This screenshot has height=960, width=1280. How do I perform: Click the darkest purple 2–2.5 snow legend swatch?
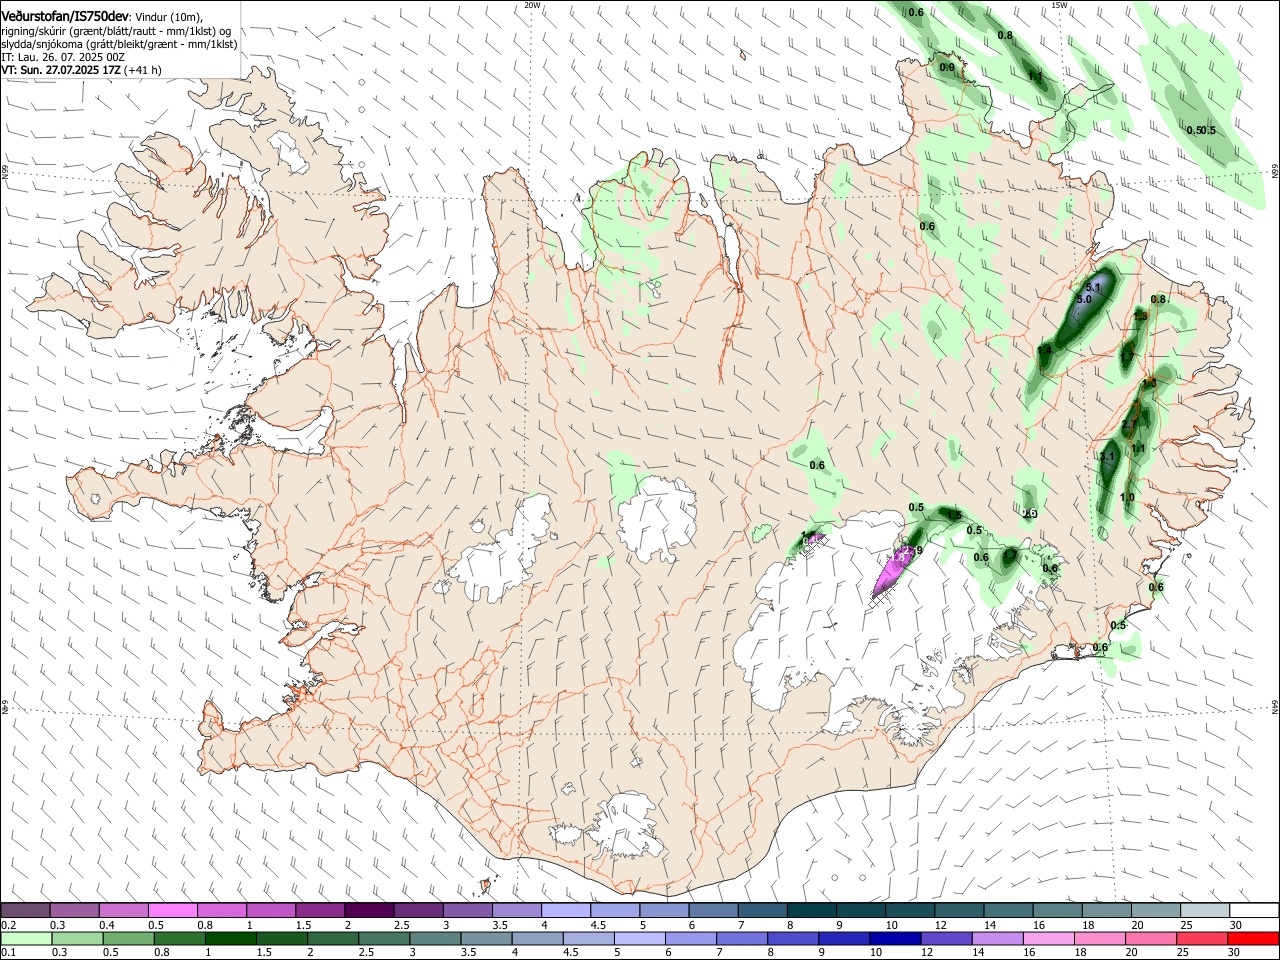tap(369, 911)
